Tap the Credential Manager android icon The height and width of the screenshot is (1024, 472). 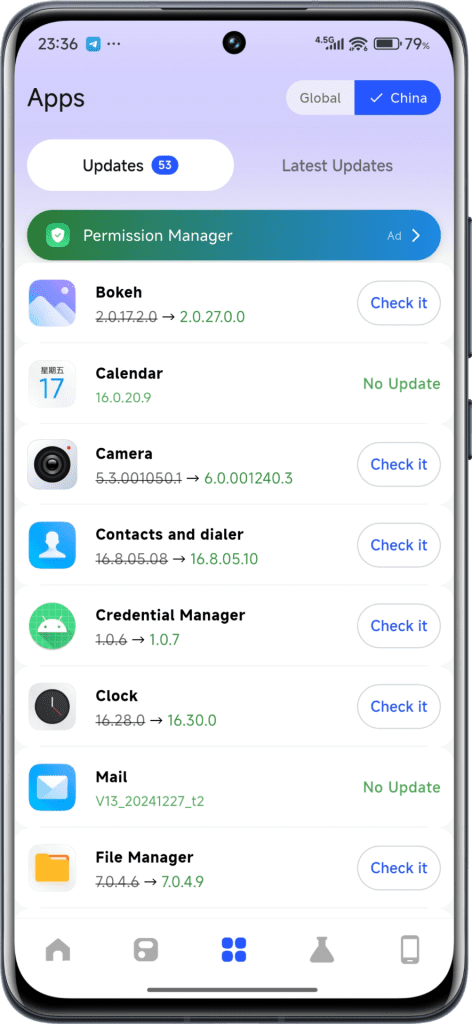(52, 626)
